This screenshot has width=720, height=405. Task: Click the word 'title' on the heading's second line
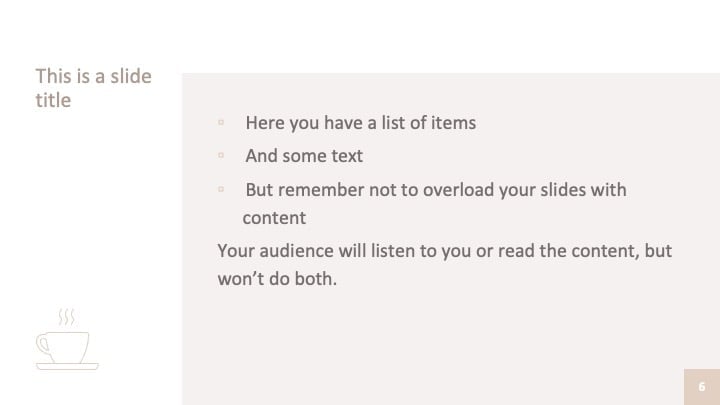[53, 100]
